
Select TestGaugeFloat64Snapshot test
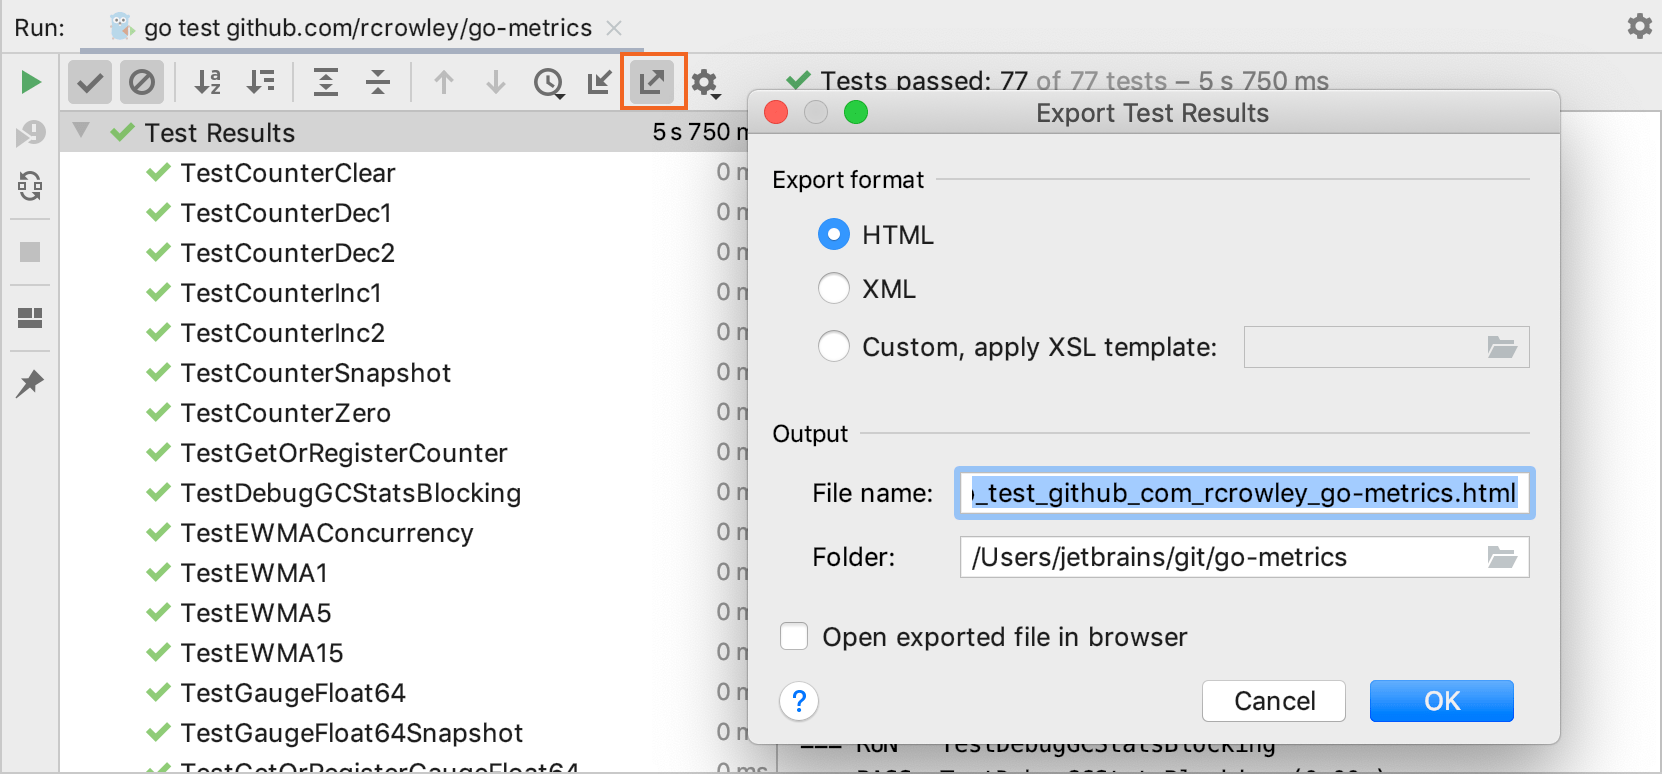coord(352,733)
